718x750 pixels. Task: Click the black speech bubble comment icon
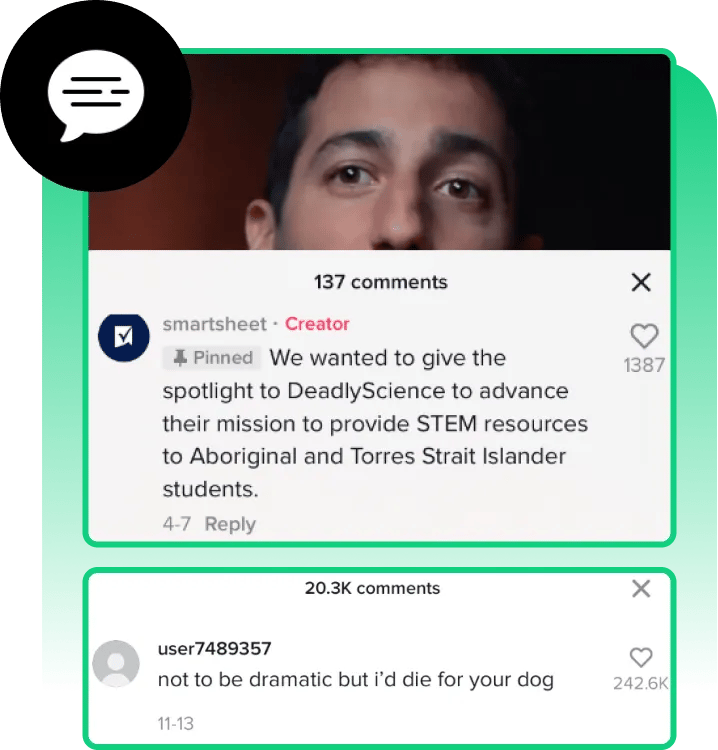96,96
